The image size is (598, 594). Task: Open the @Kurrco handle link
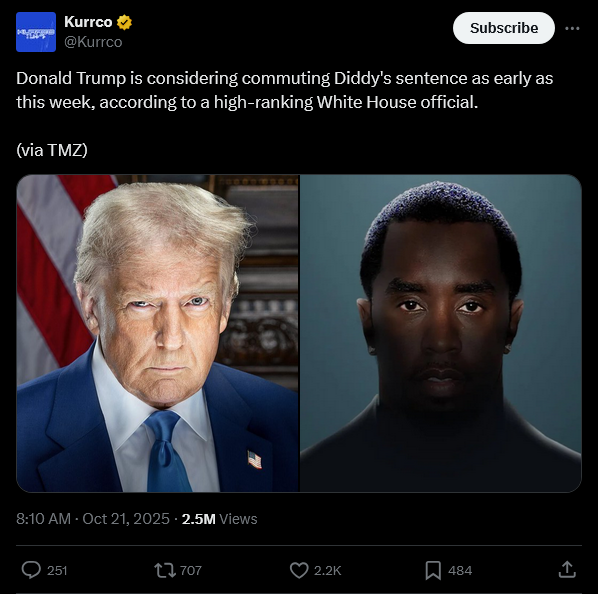pos(93,42)
